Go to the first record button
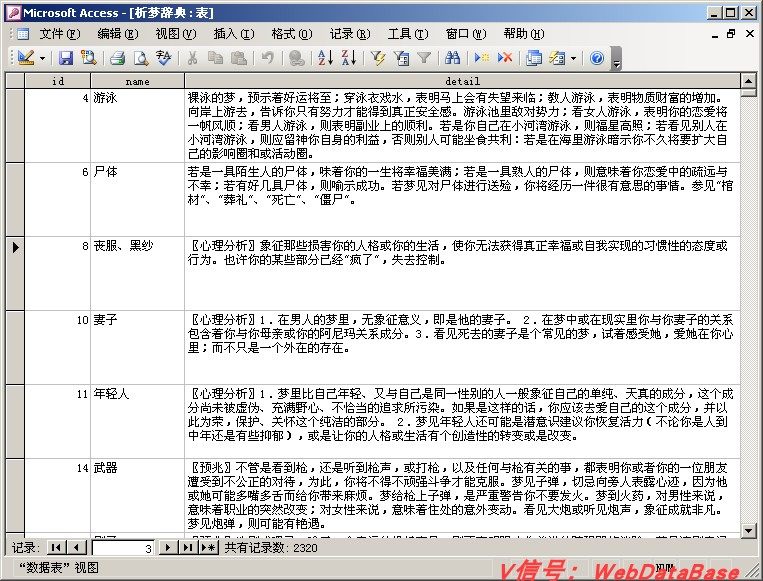Image resolution: width=763 pixels, height=581 pixels. pos(56,547)
